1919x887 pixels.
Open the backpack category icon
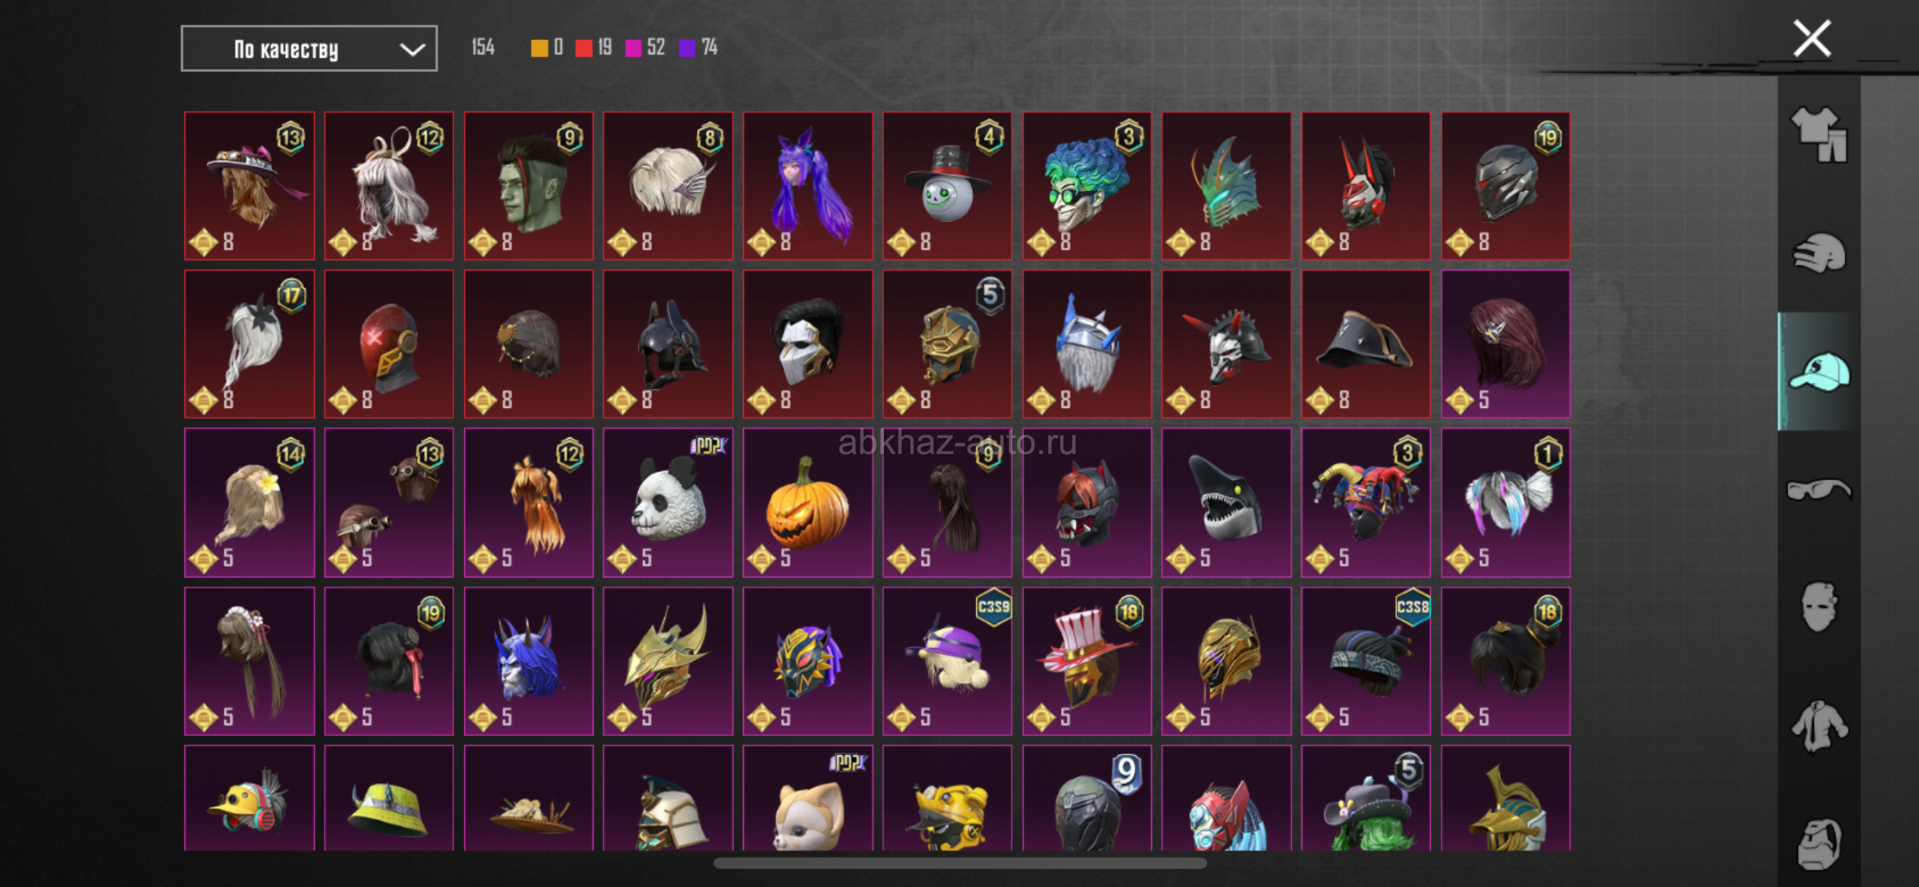(1819, 844)
